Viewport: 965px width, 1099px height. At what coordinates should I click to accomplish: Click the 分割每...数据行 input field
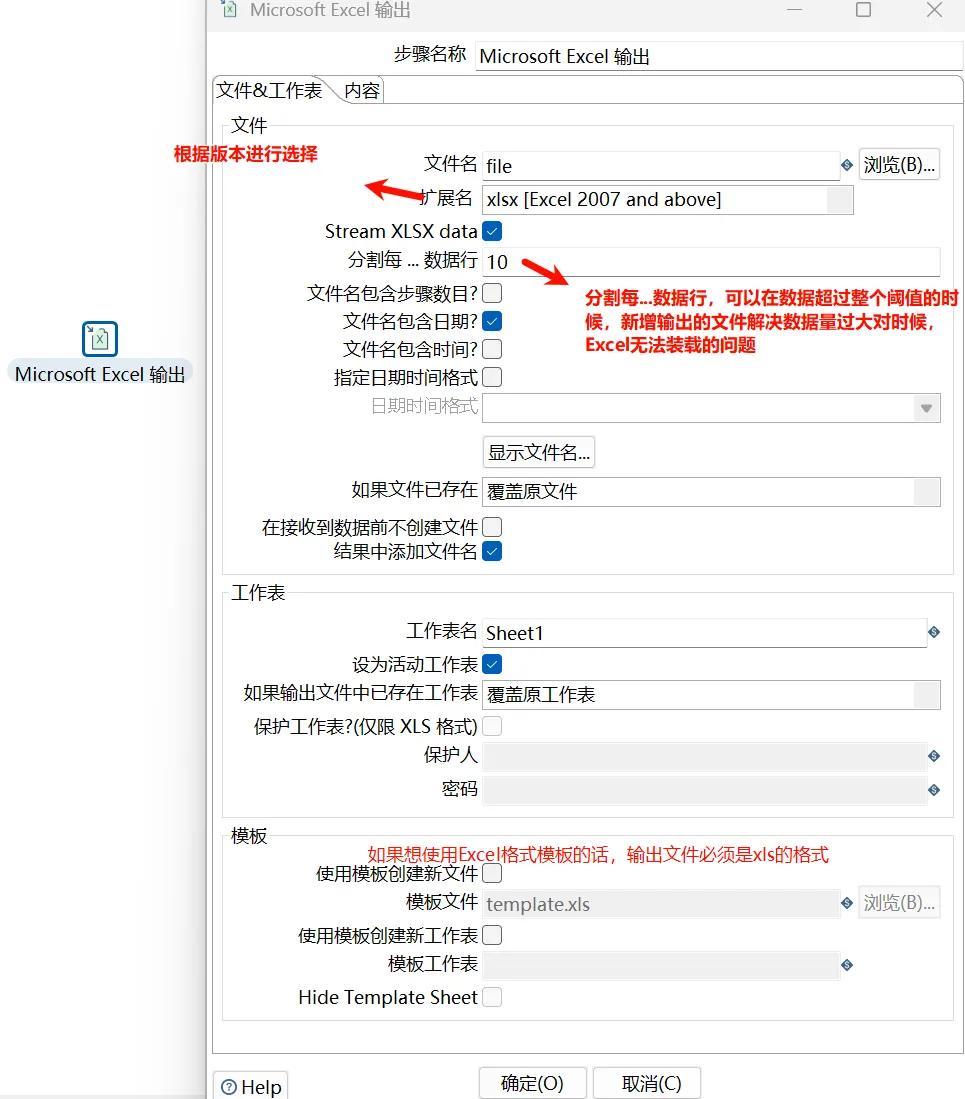click(710, 262)
